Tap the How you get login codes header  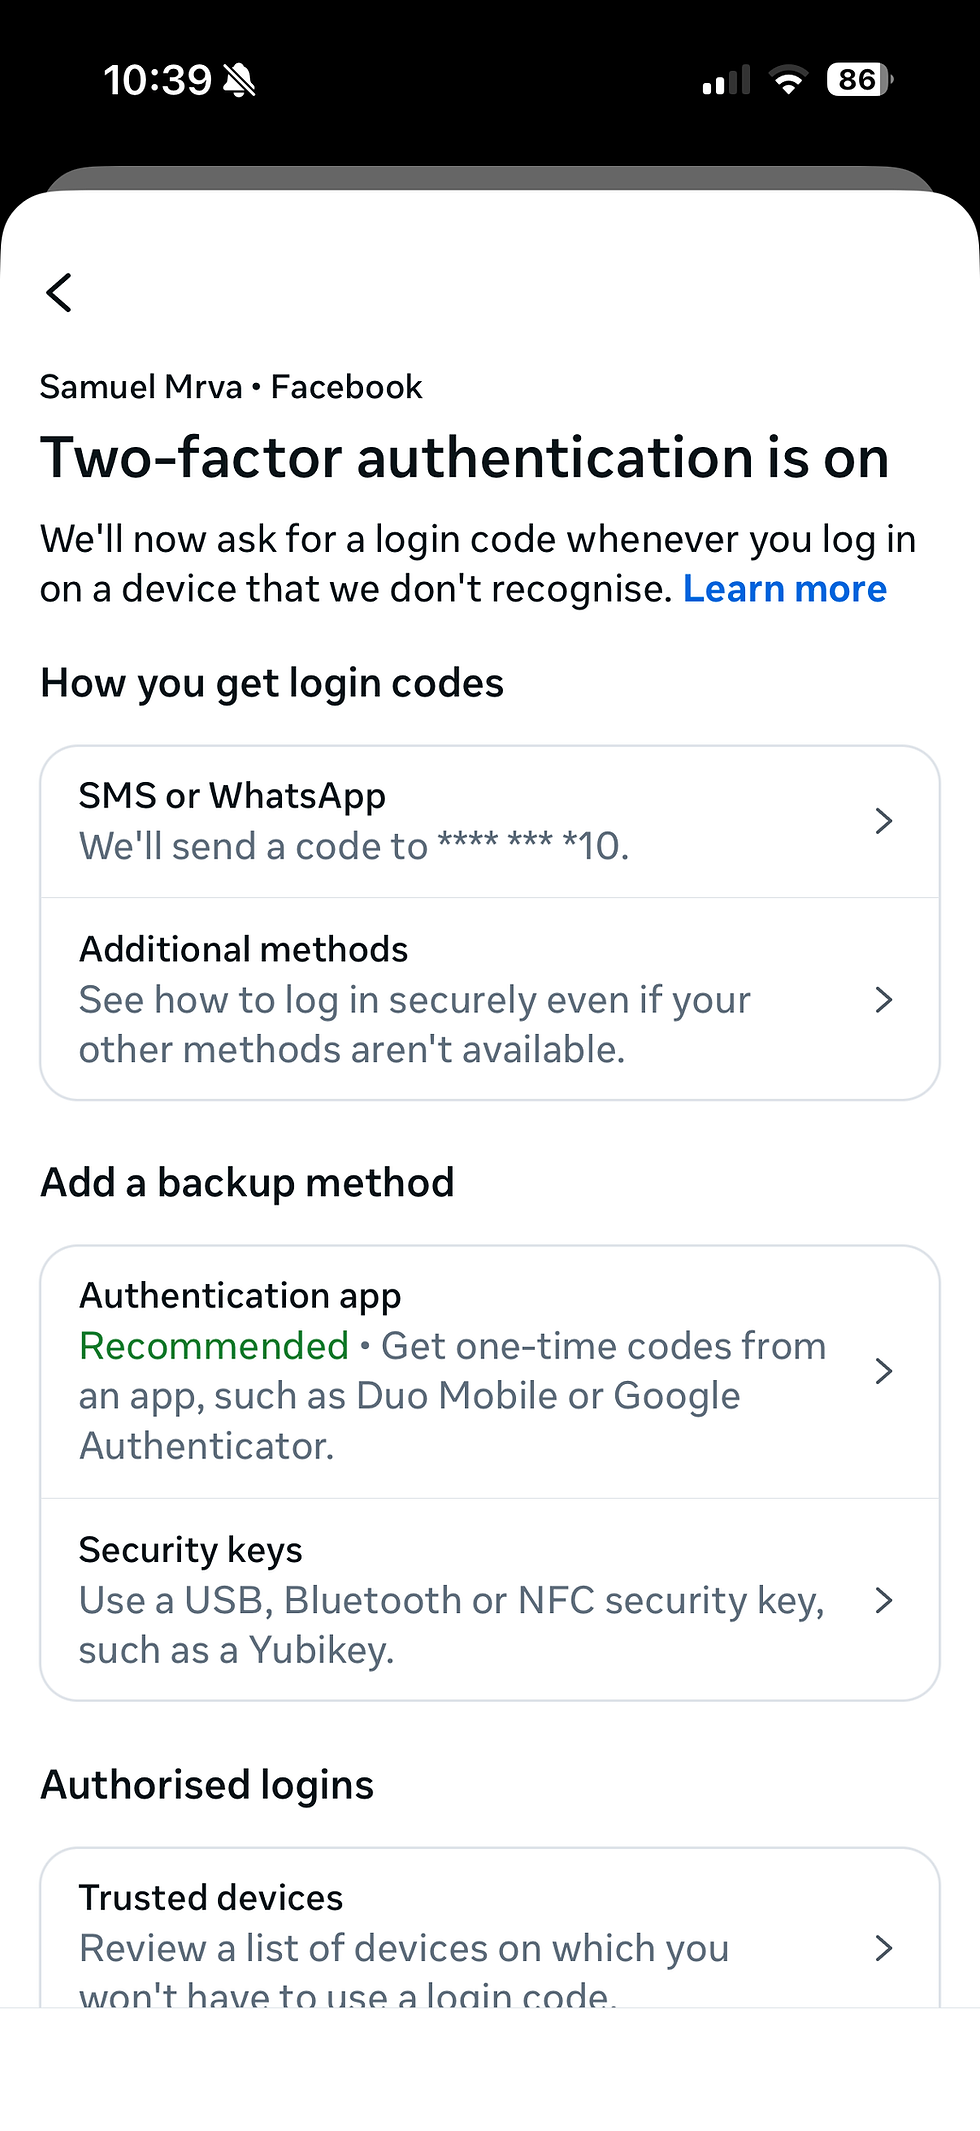tap(272, 683)
